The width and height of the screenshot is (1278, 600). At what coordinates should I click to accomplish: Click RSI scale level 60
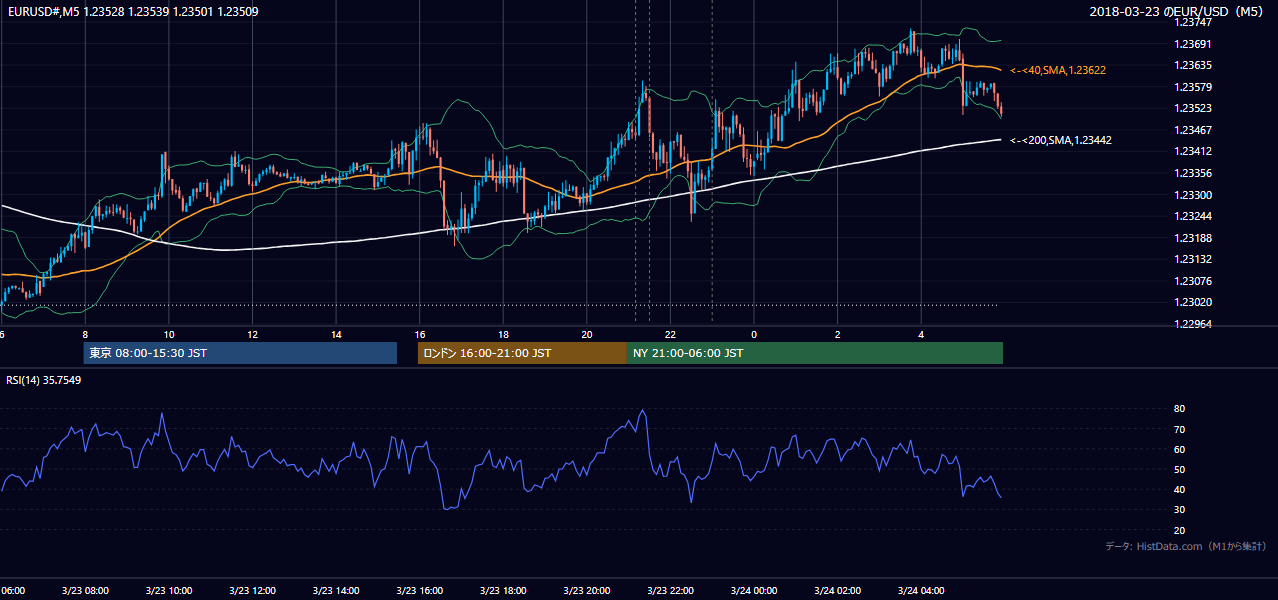[x=1179, y=449]
